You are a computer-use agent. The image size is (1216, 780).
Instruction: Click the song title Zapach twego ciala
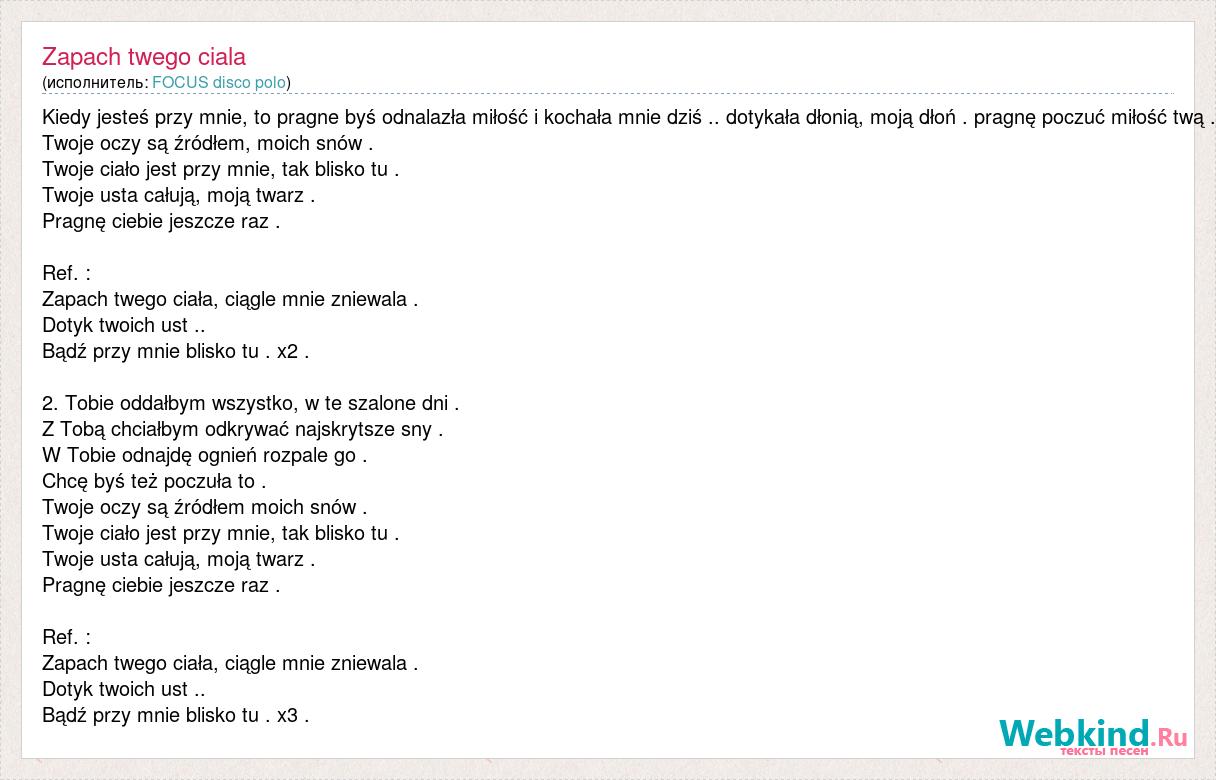[144, 57]
